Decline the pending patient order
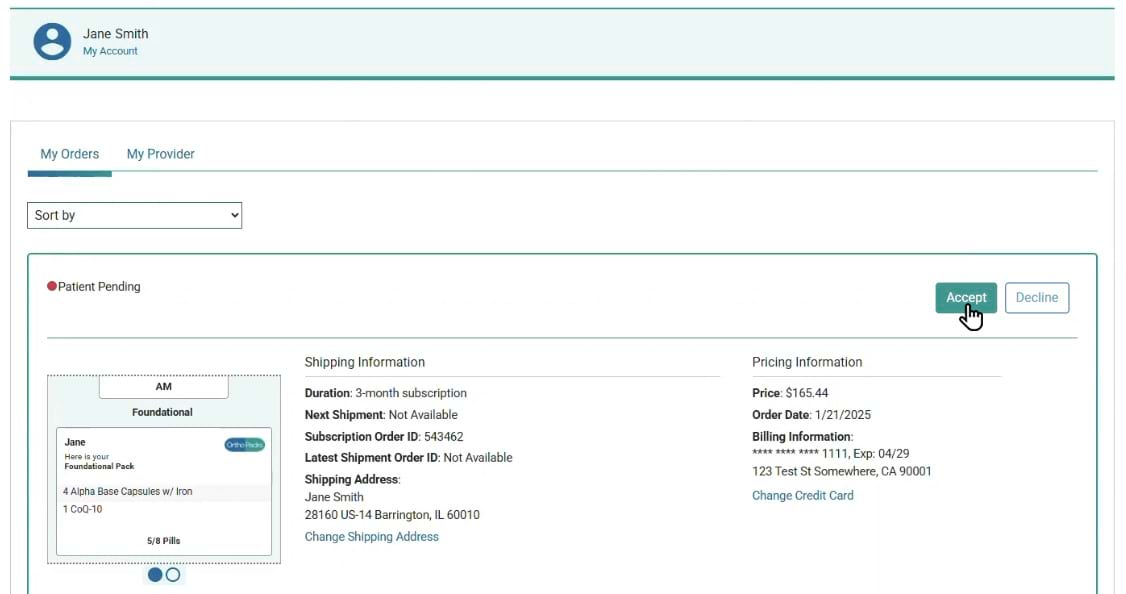Viewport: 1126px width, 594px height. click(x=1037, y=297)
